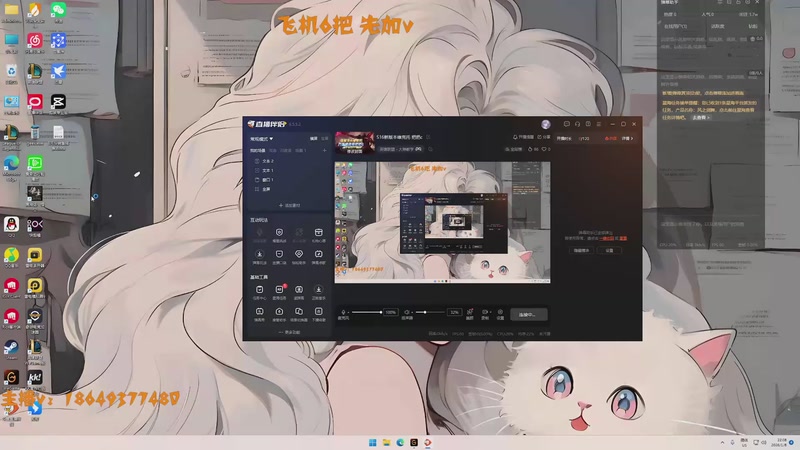
Task: Click the 添加素材 add source button
Action: (x=289, y=206)
